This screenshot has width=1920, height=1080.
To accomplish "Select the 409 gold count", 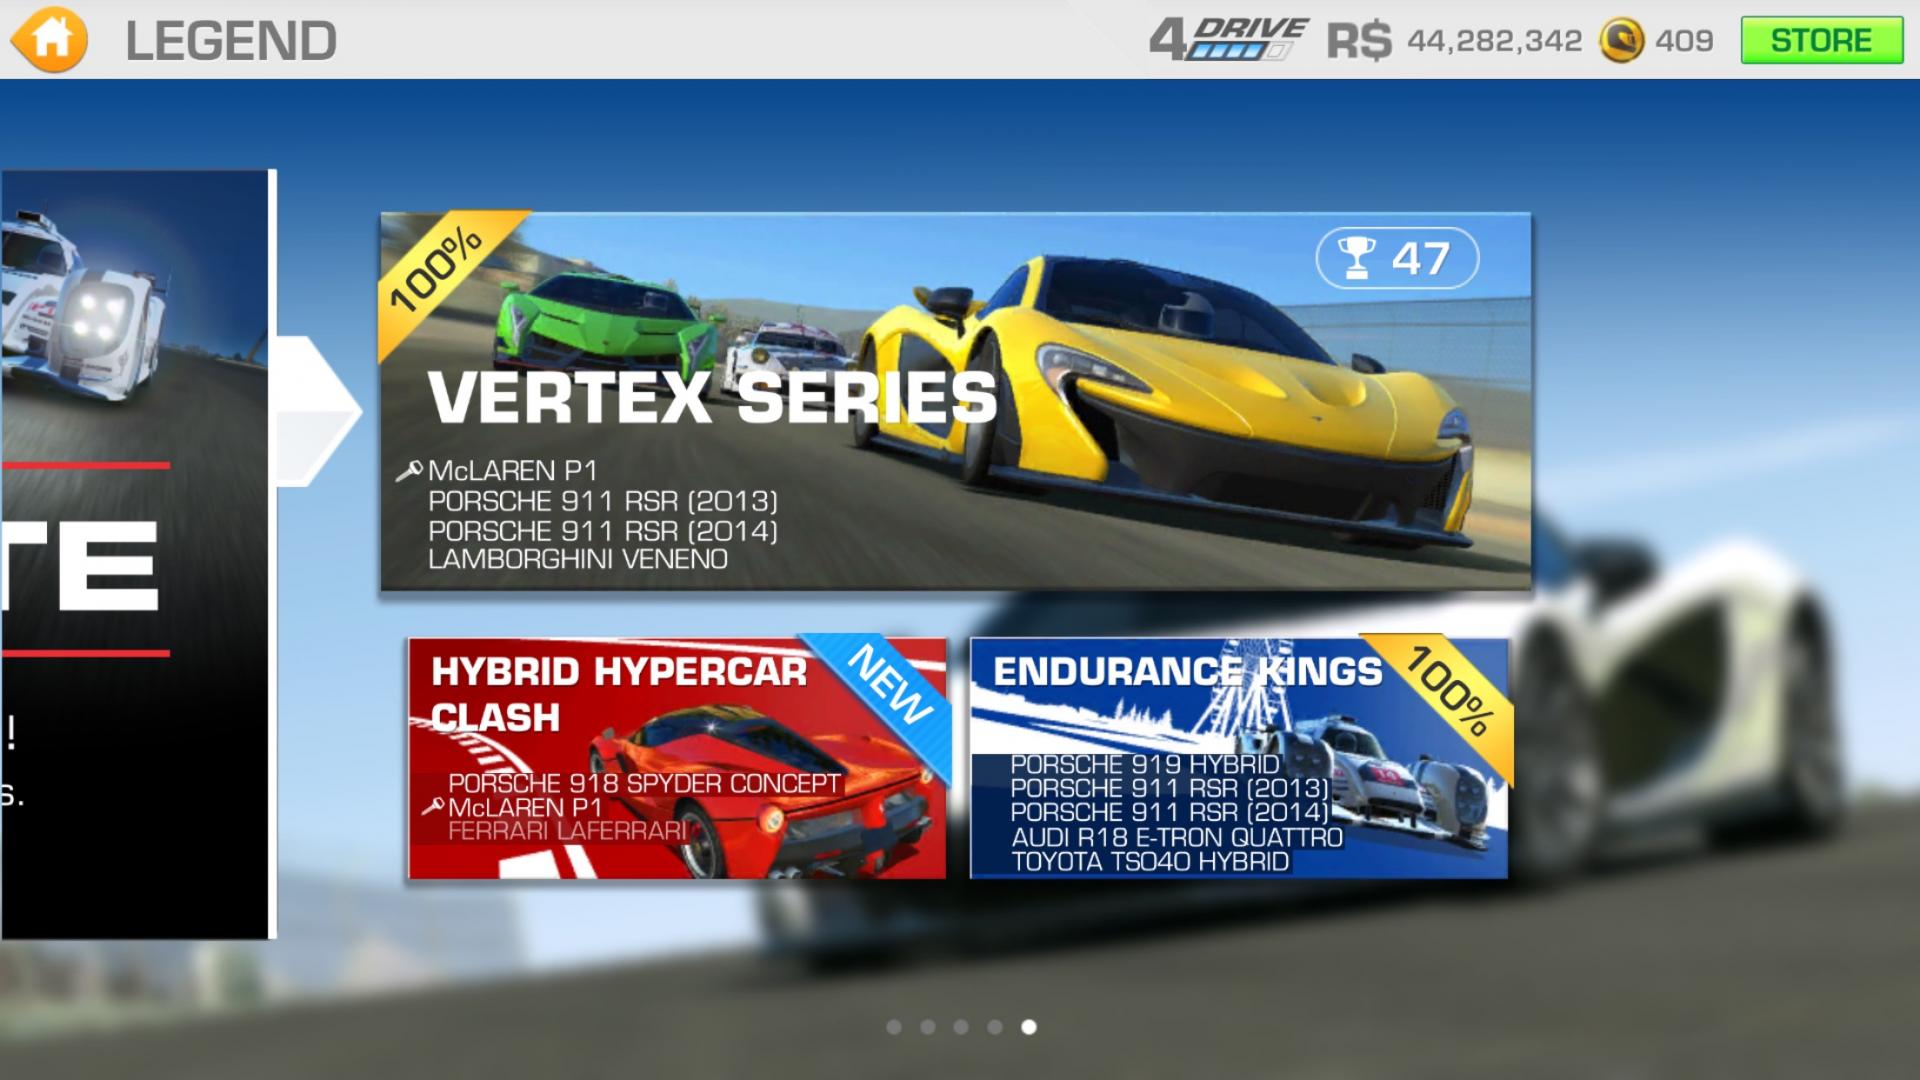I will [x=1684, y=41].
